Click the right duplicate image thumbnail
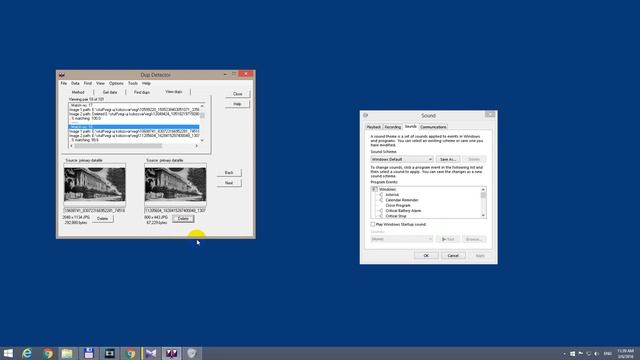640x360 pixels. tap(175, 184)
